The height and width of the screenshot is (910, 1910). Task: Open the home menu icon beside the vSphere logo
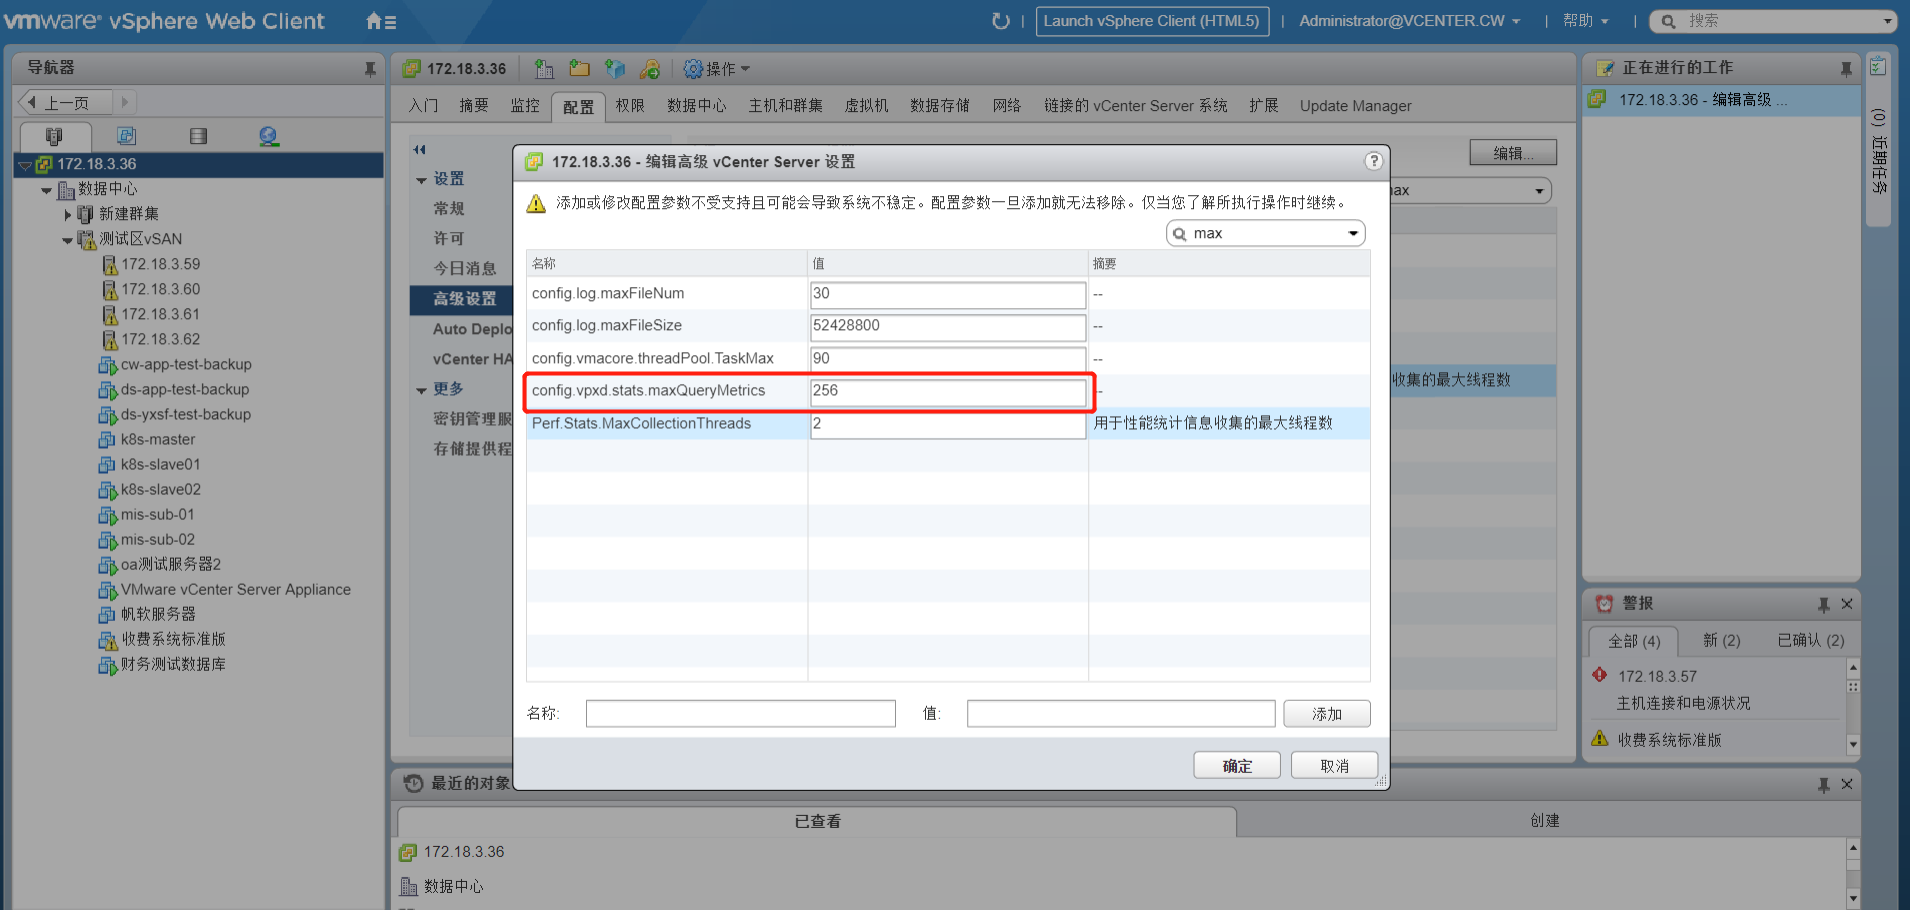380,21
